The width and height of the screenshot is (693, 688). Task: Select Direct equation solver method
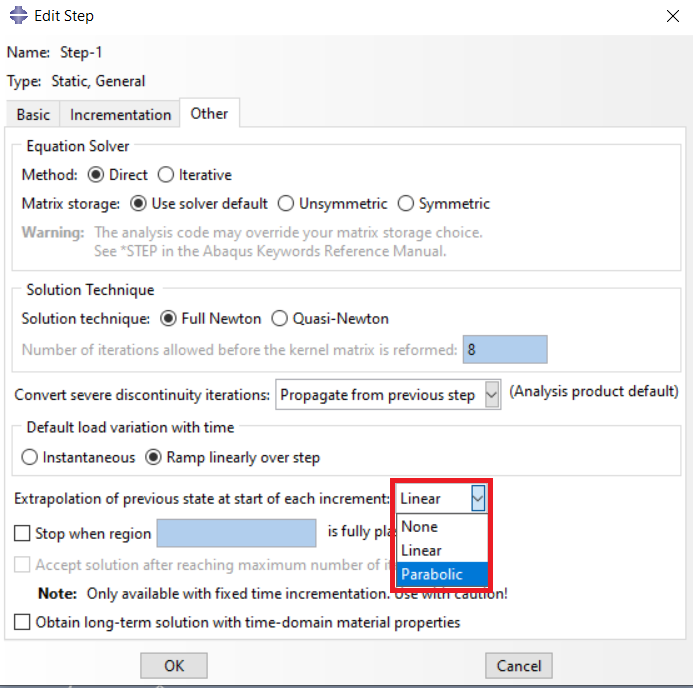click(x=96, y=175)
